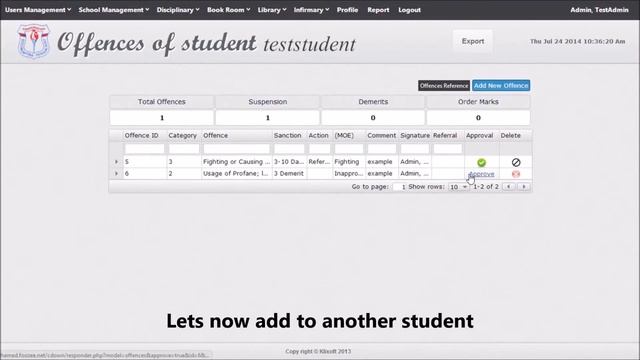Sort by the Signature column header
This screenshot has width=640, height=360.
click(x=415, y=136)
